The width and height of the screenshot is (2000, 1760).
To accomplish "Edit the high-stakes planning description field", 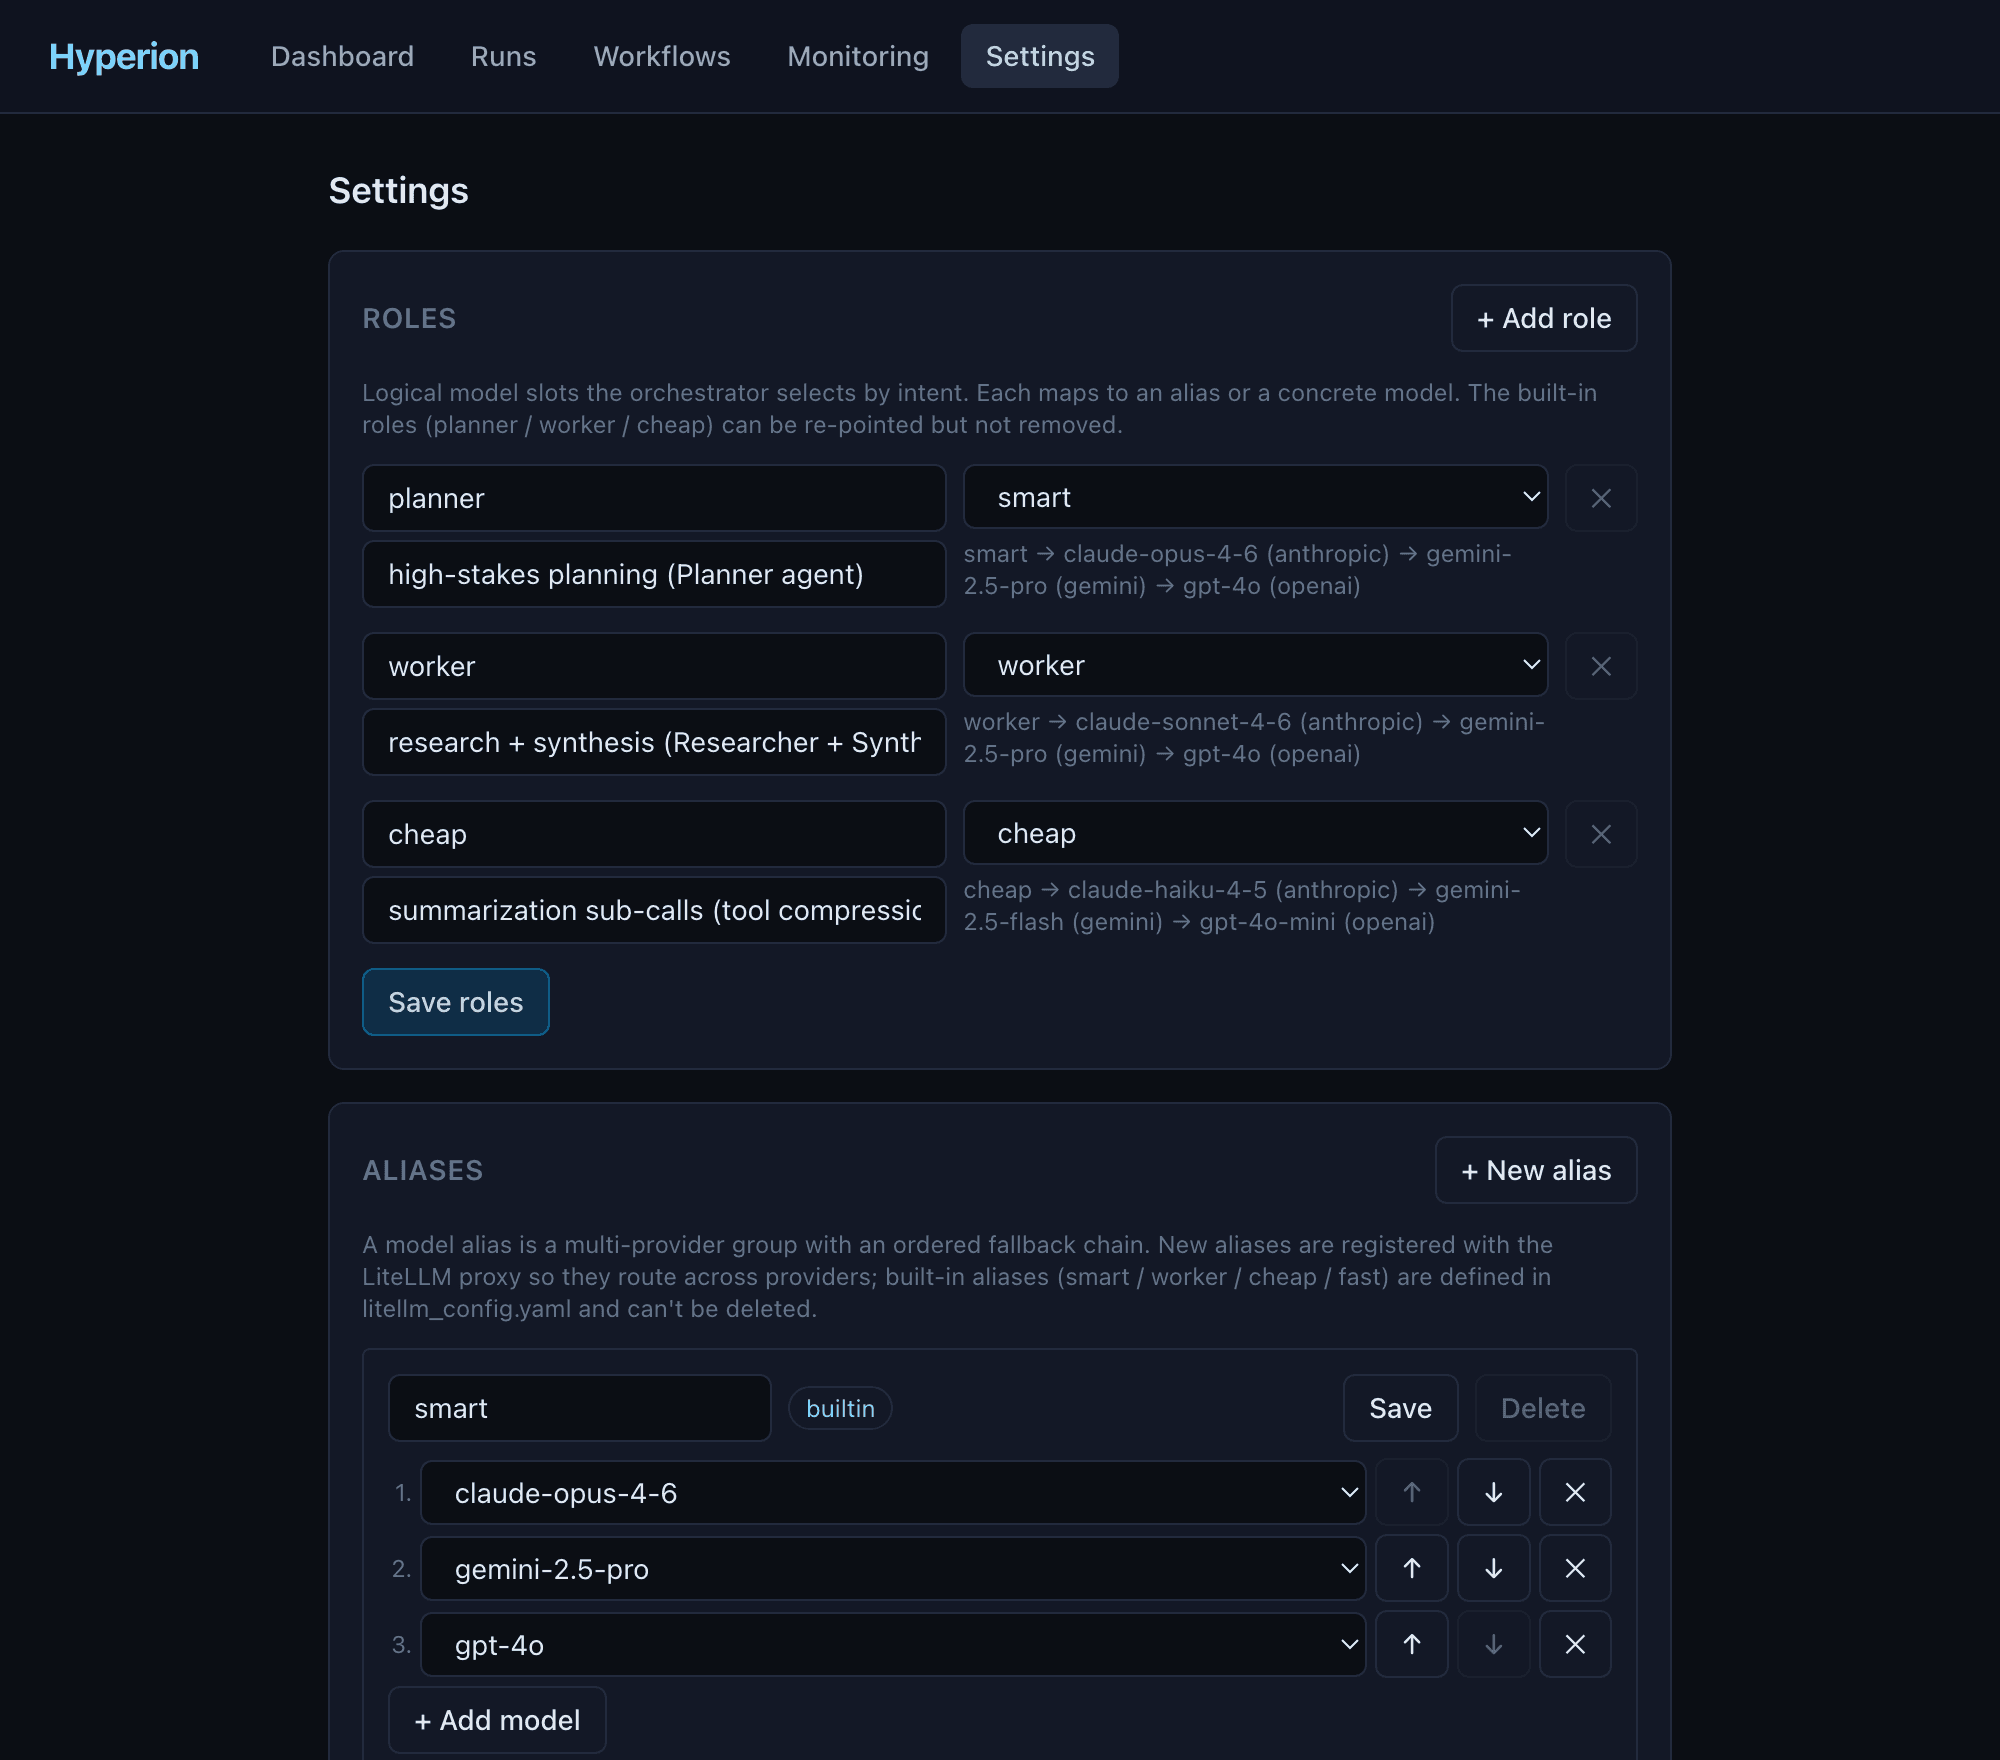I will click(654, 574).
